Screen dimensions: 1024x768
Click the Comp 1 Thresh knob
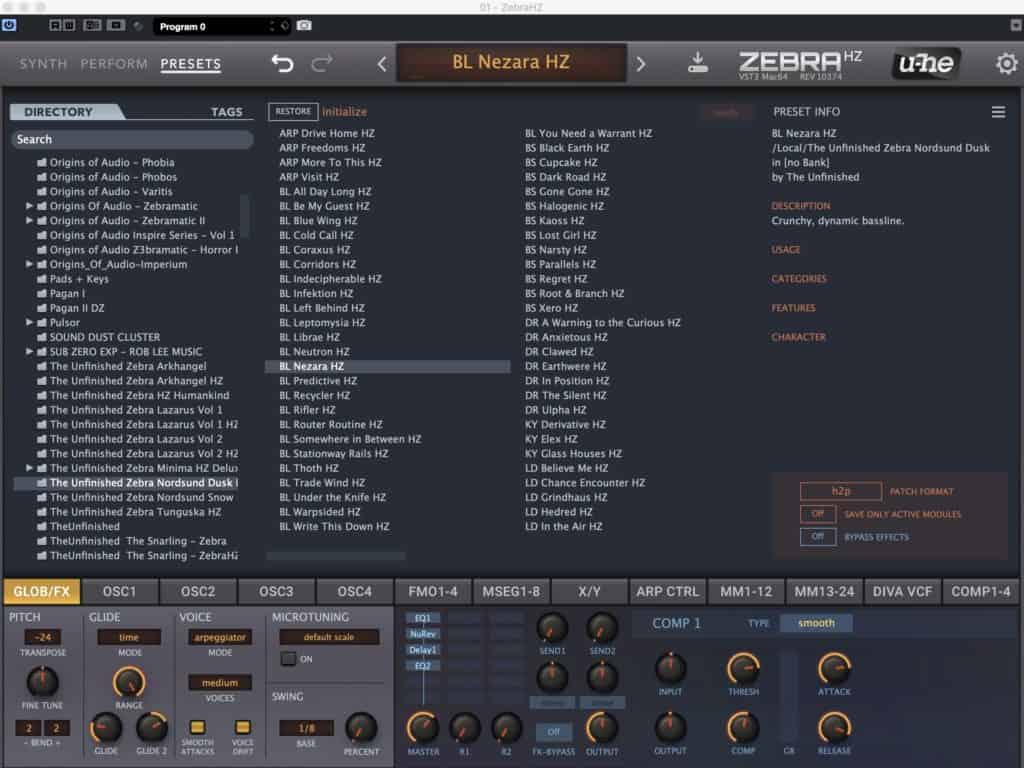743,669
